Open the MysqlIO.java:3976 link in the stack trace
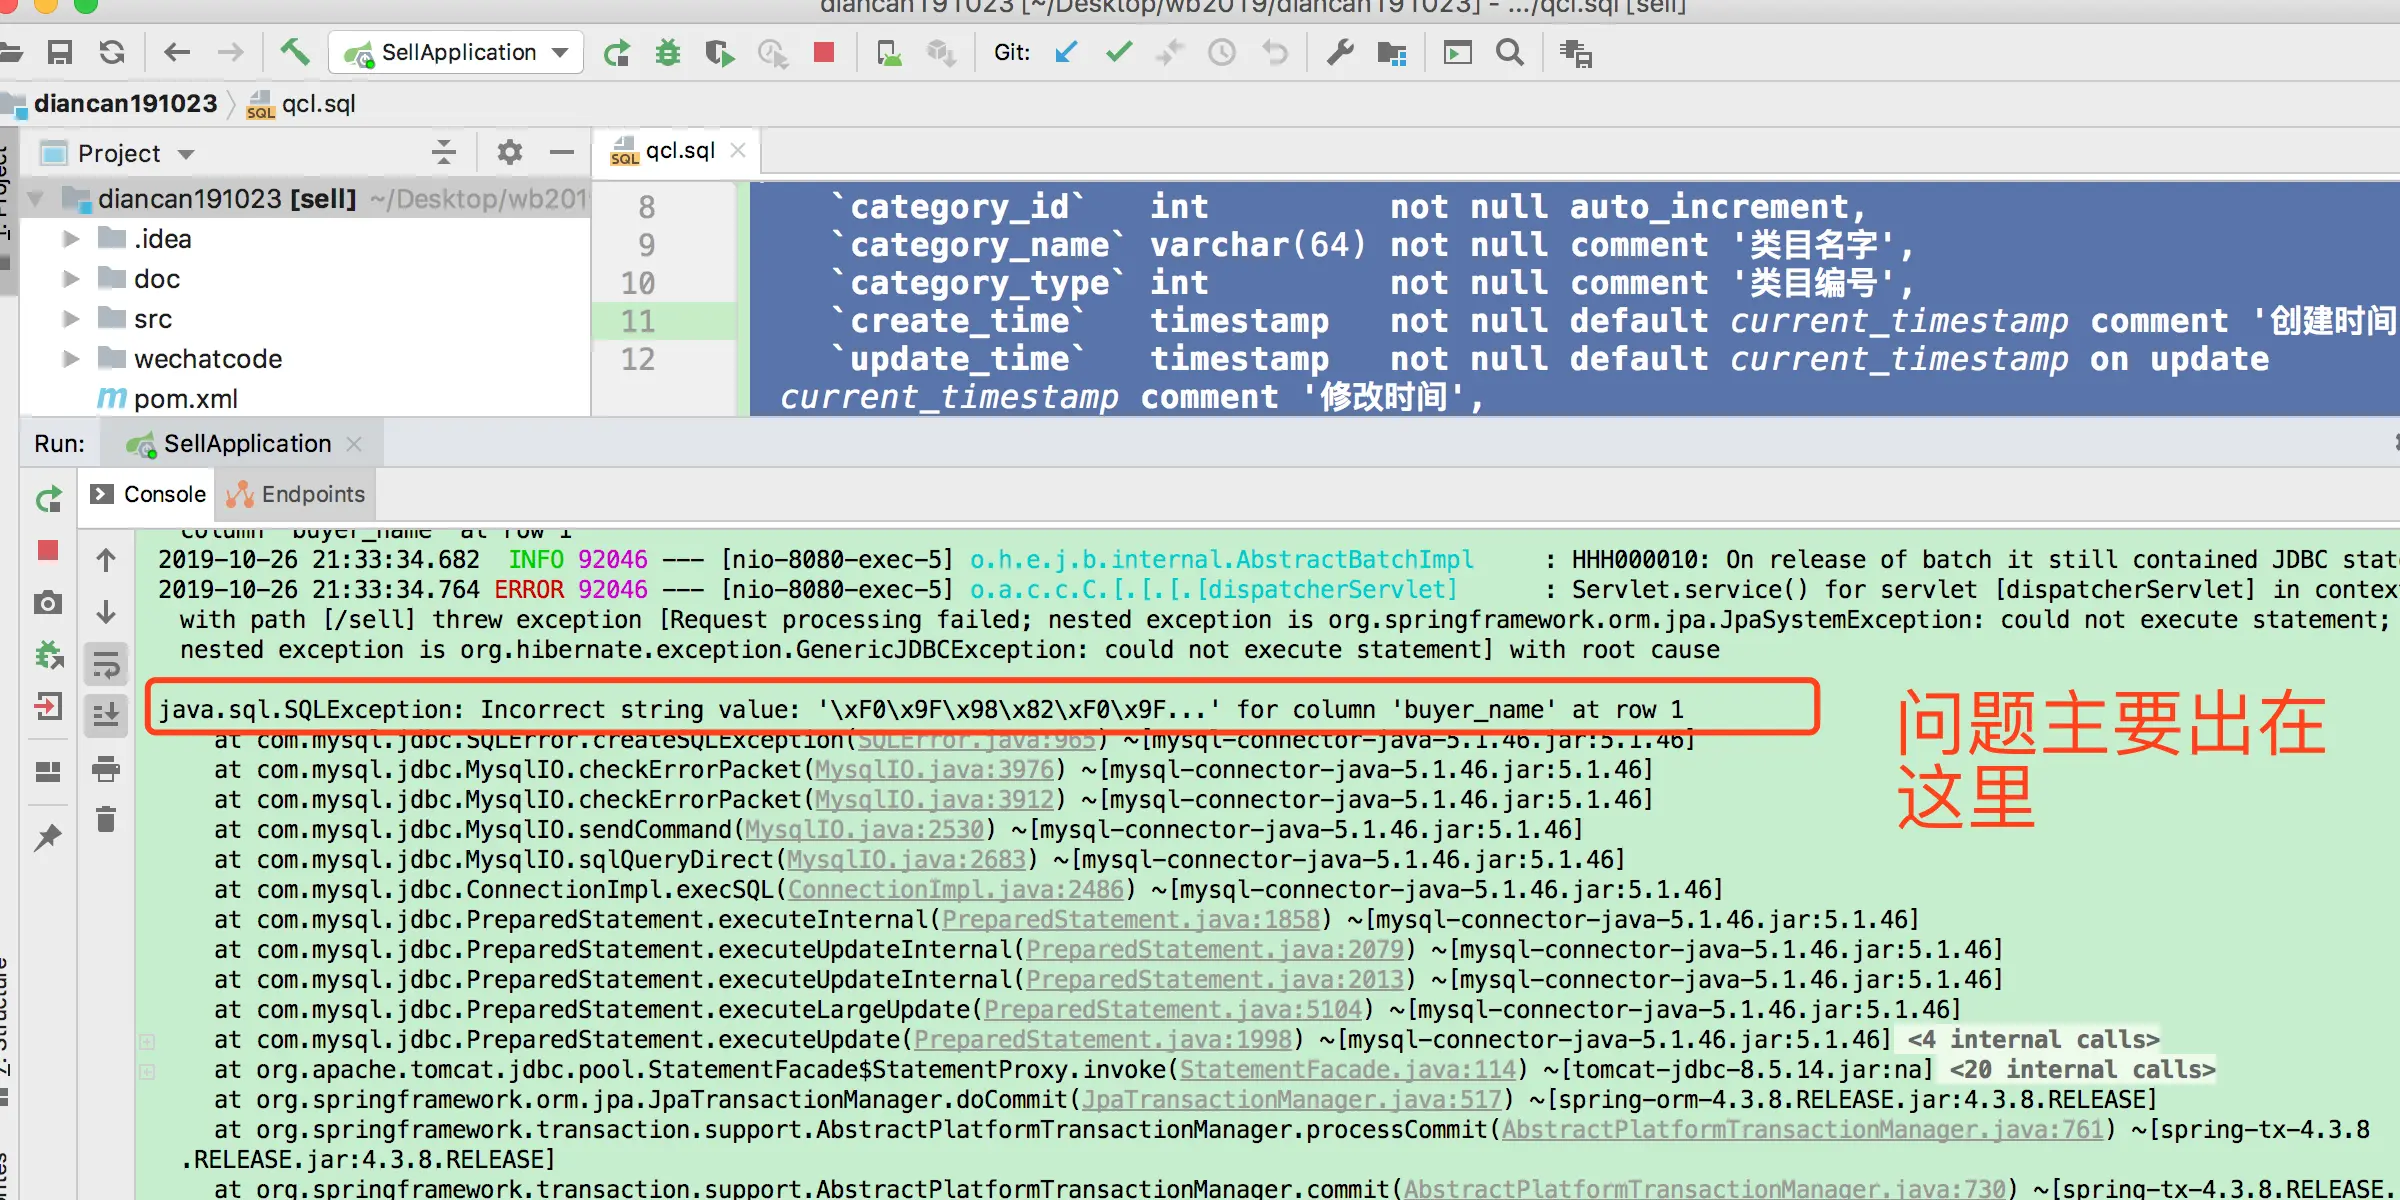The height and width of the screenshot is (1200, 2400). point(934,770)
